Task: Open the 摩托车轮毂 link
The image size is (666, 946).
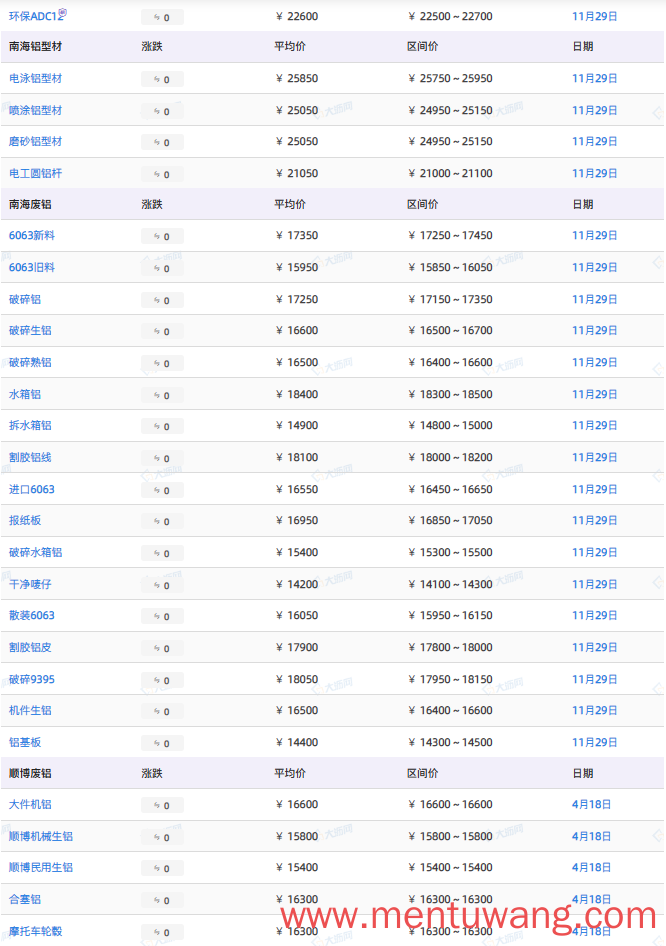Action: coord(36,932)
